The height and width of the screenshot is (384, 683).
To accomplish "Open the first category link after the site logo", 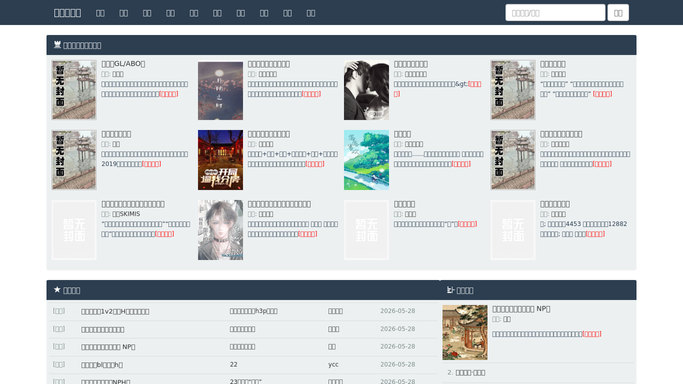I will pos(100,13).
